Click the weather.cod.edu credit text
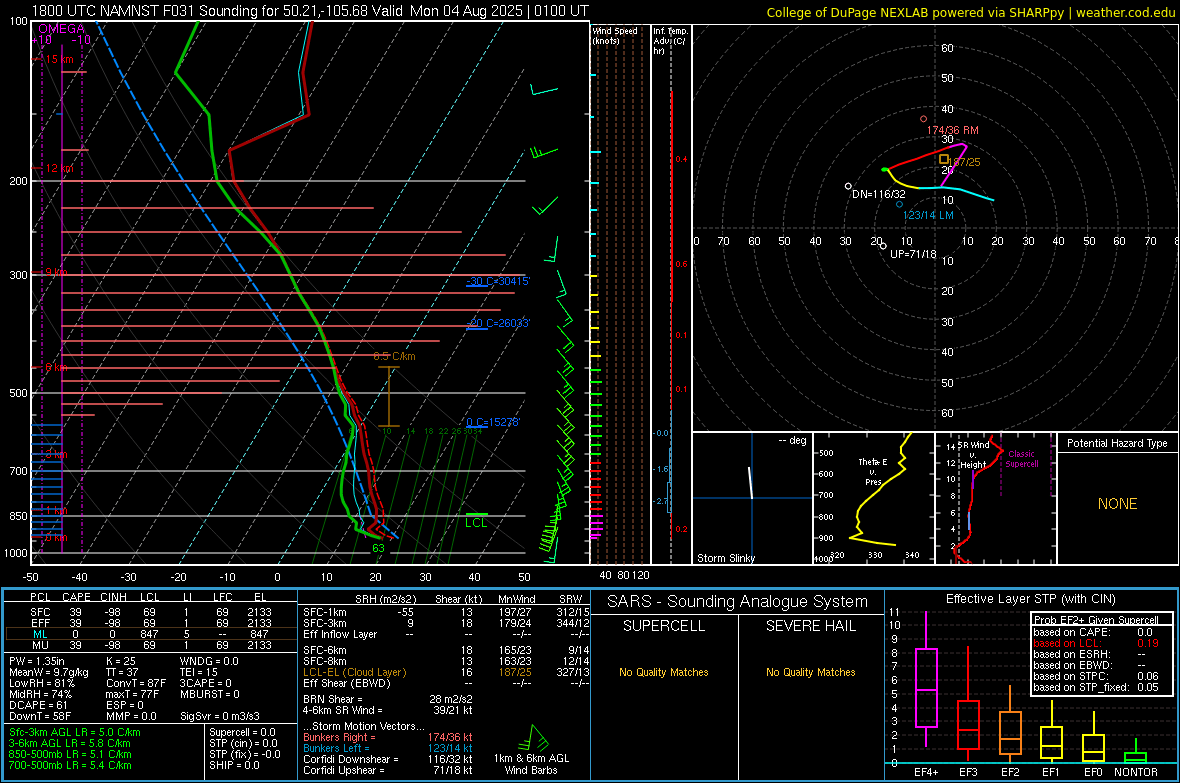 point(1125,12)
